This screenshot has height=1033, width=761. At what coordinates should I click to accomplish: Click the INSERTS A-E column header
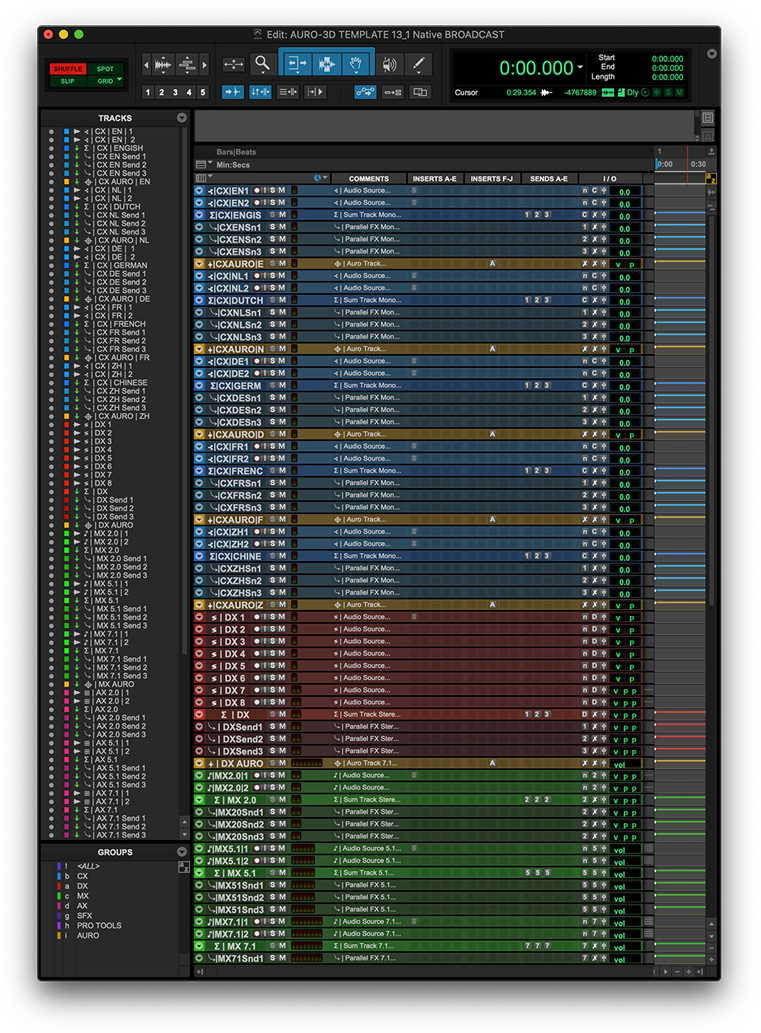tap(434, 178)
